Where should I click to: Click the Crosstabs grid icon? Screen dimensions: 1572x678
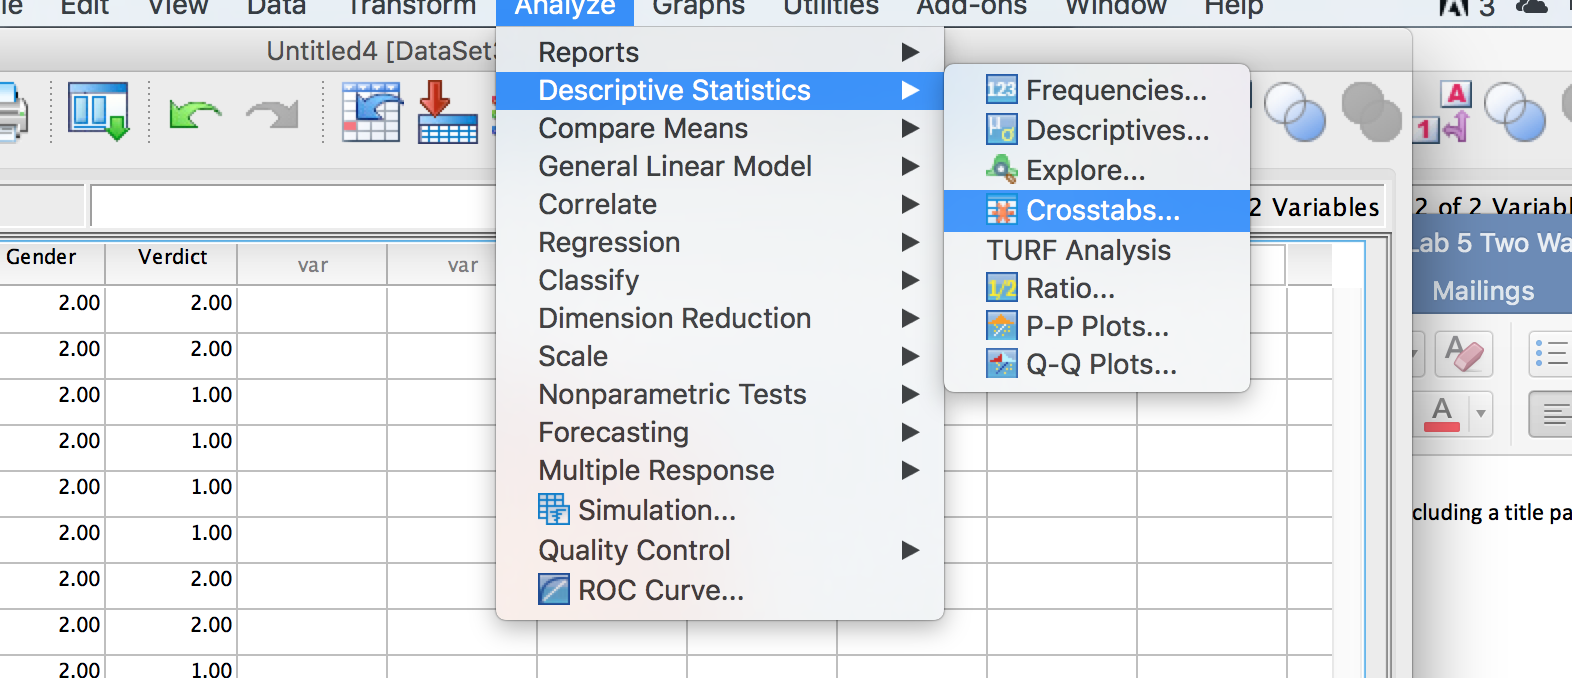pyautogui.click(x=1001, y=210)
